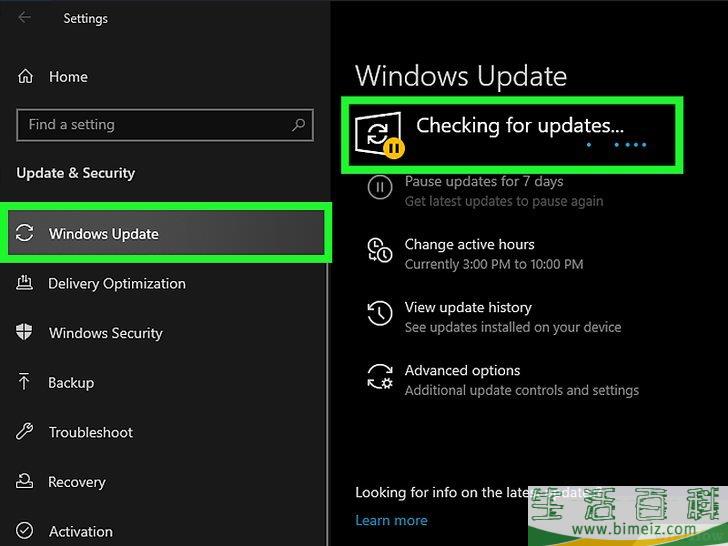The height and width of the screenshot is (546, 728).
Task: Select Windows Update in the sidebar
Action: coord(104,234)
